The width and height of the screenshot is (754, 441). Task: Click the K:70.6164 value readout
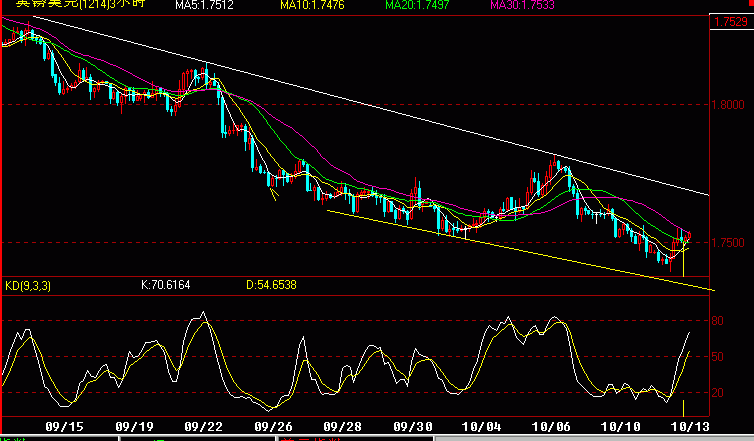pos(168,285)
